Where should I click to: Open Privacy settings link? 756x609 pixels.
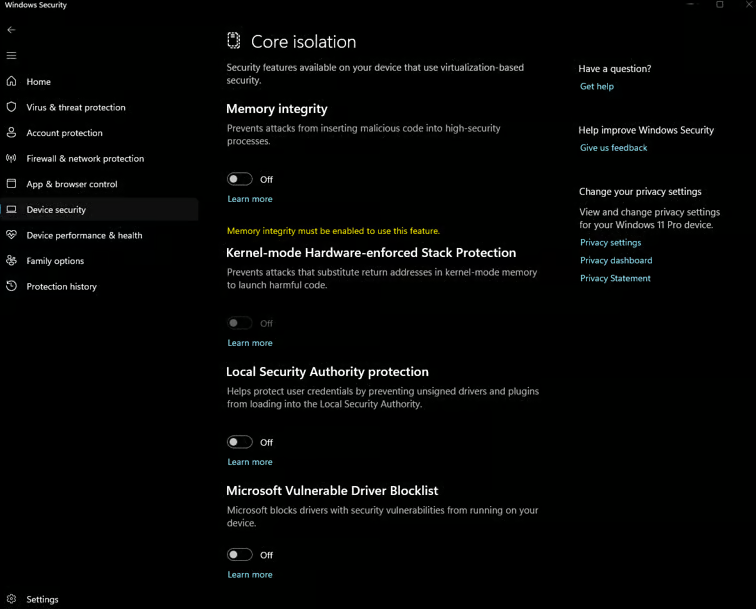pos(610,243)
